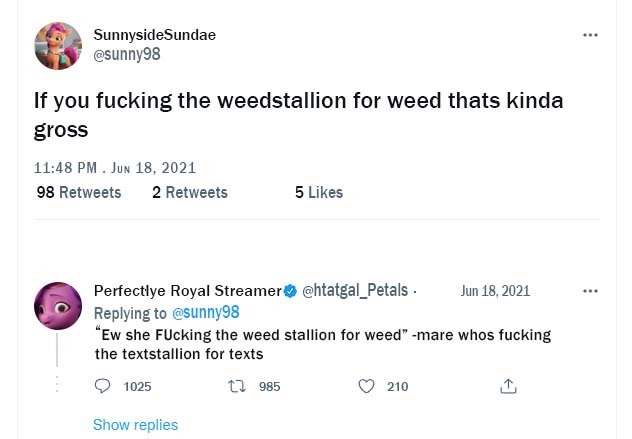Click the retweet arrows icon
The width and height of the screenshot is (632, 439).
click(239, 386)
